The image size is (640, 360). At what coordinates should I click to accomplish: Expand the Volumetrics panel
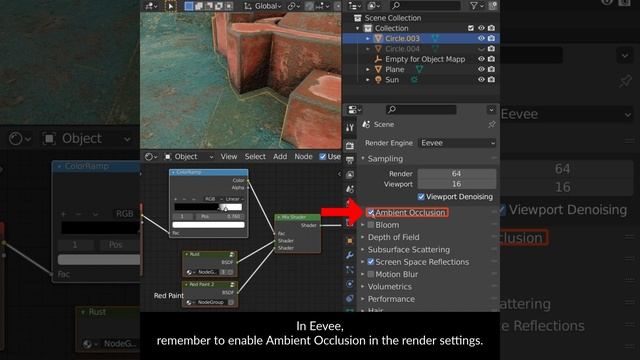pyautogui.click(x=363, y=287)
